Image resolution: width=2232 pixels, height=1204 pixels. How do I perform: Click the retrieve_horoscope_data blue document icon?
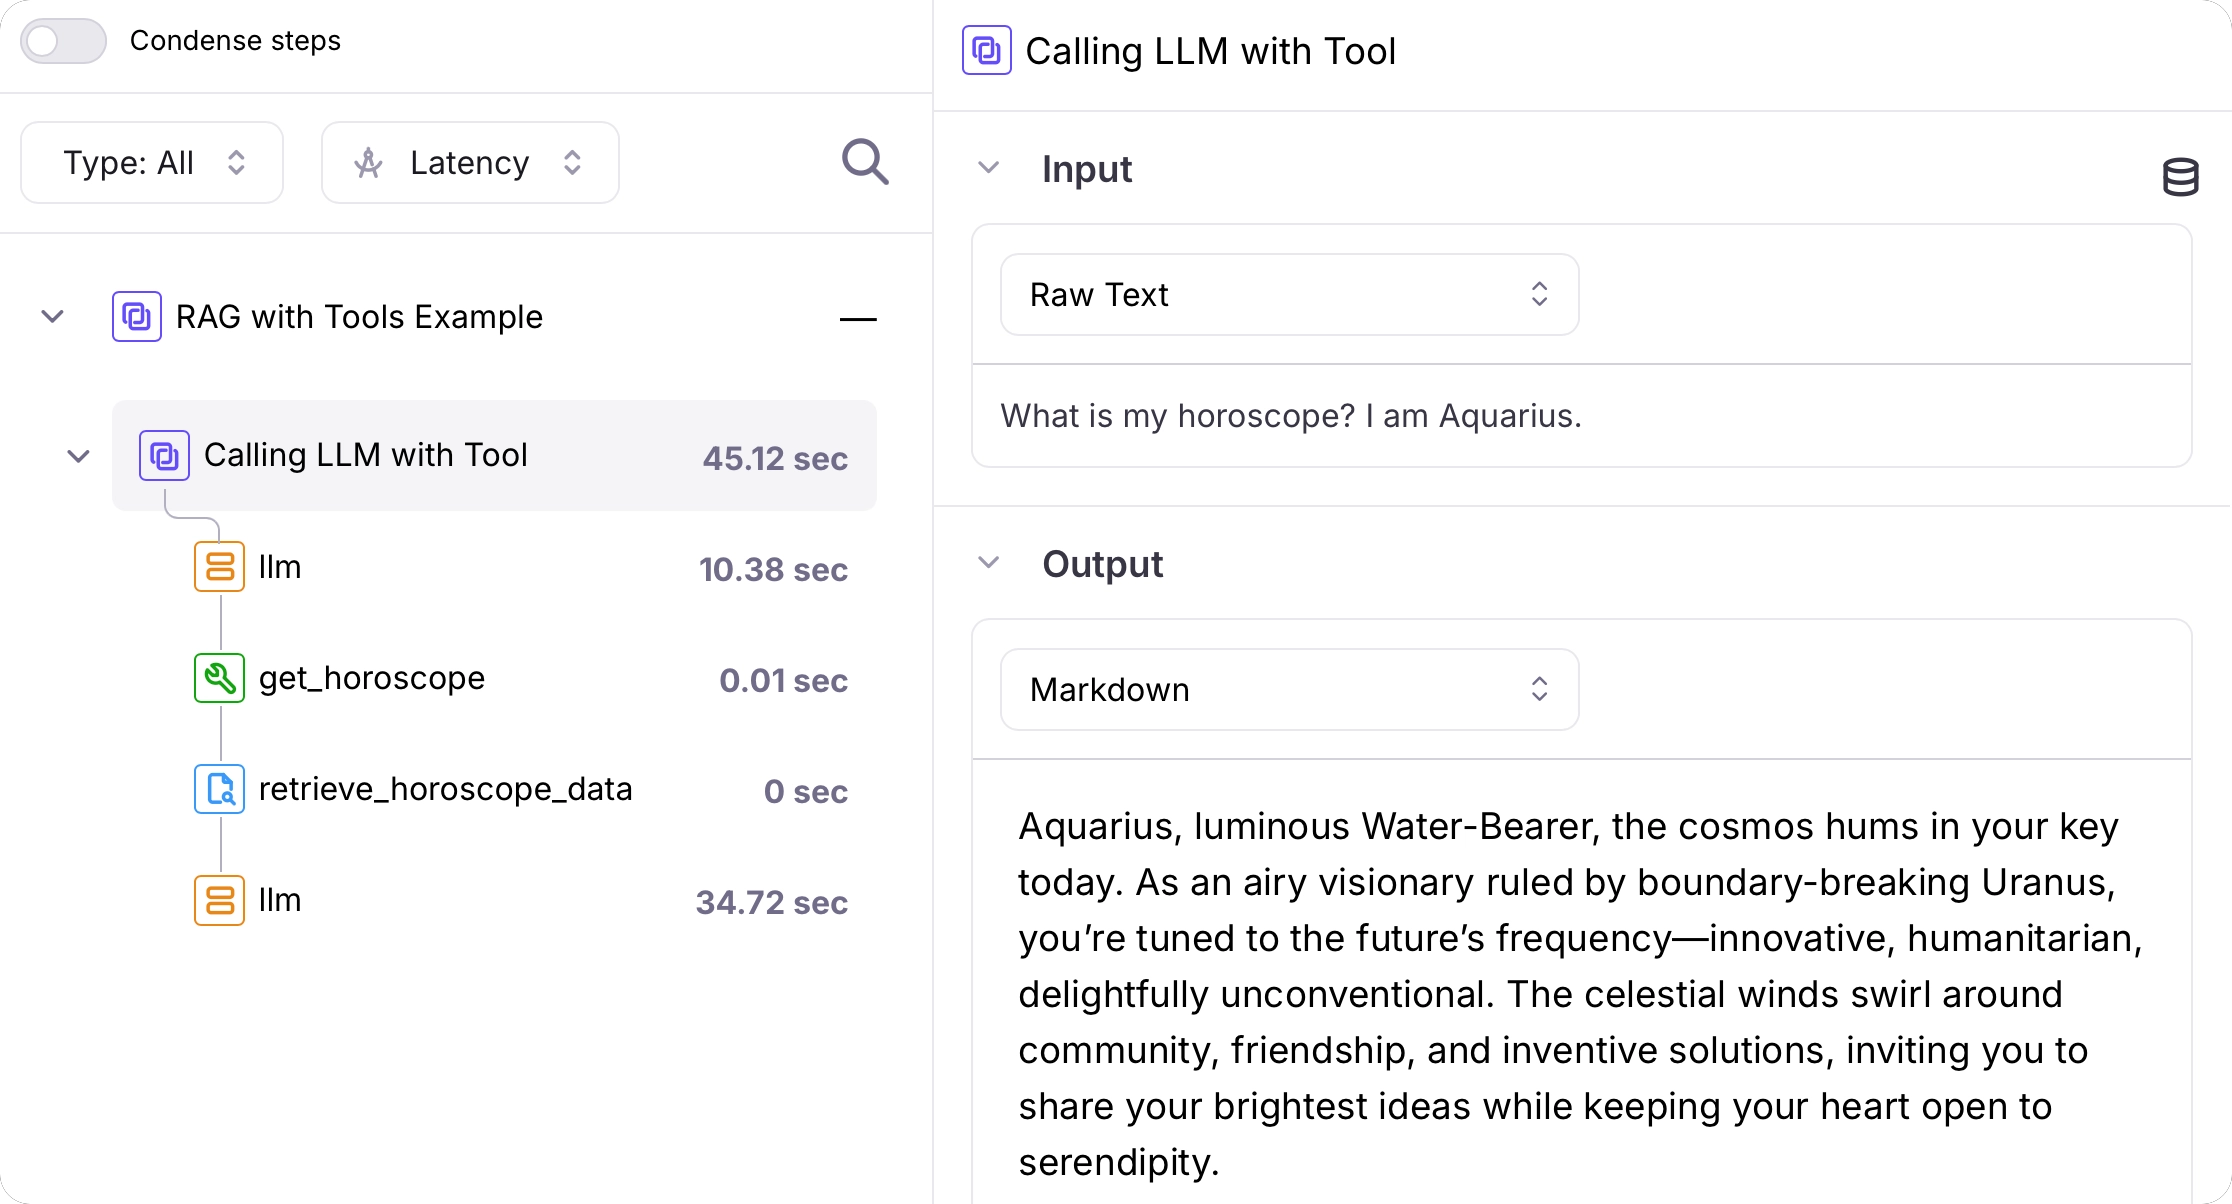click(219, 789)
